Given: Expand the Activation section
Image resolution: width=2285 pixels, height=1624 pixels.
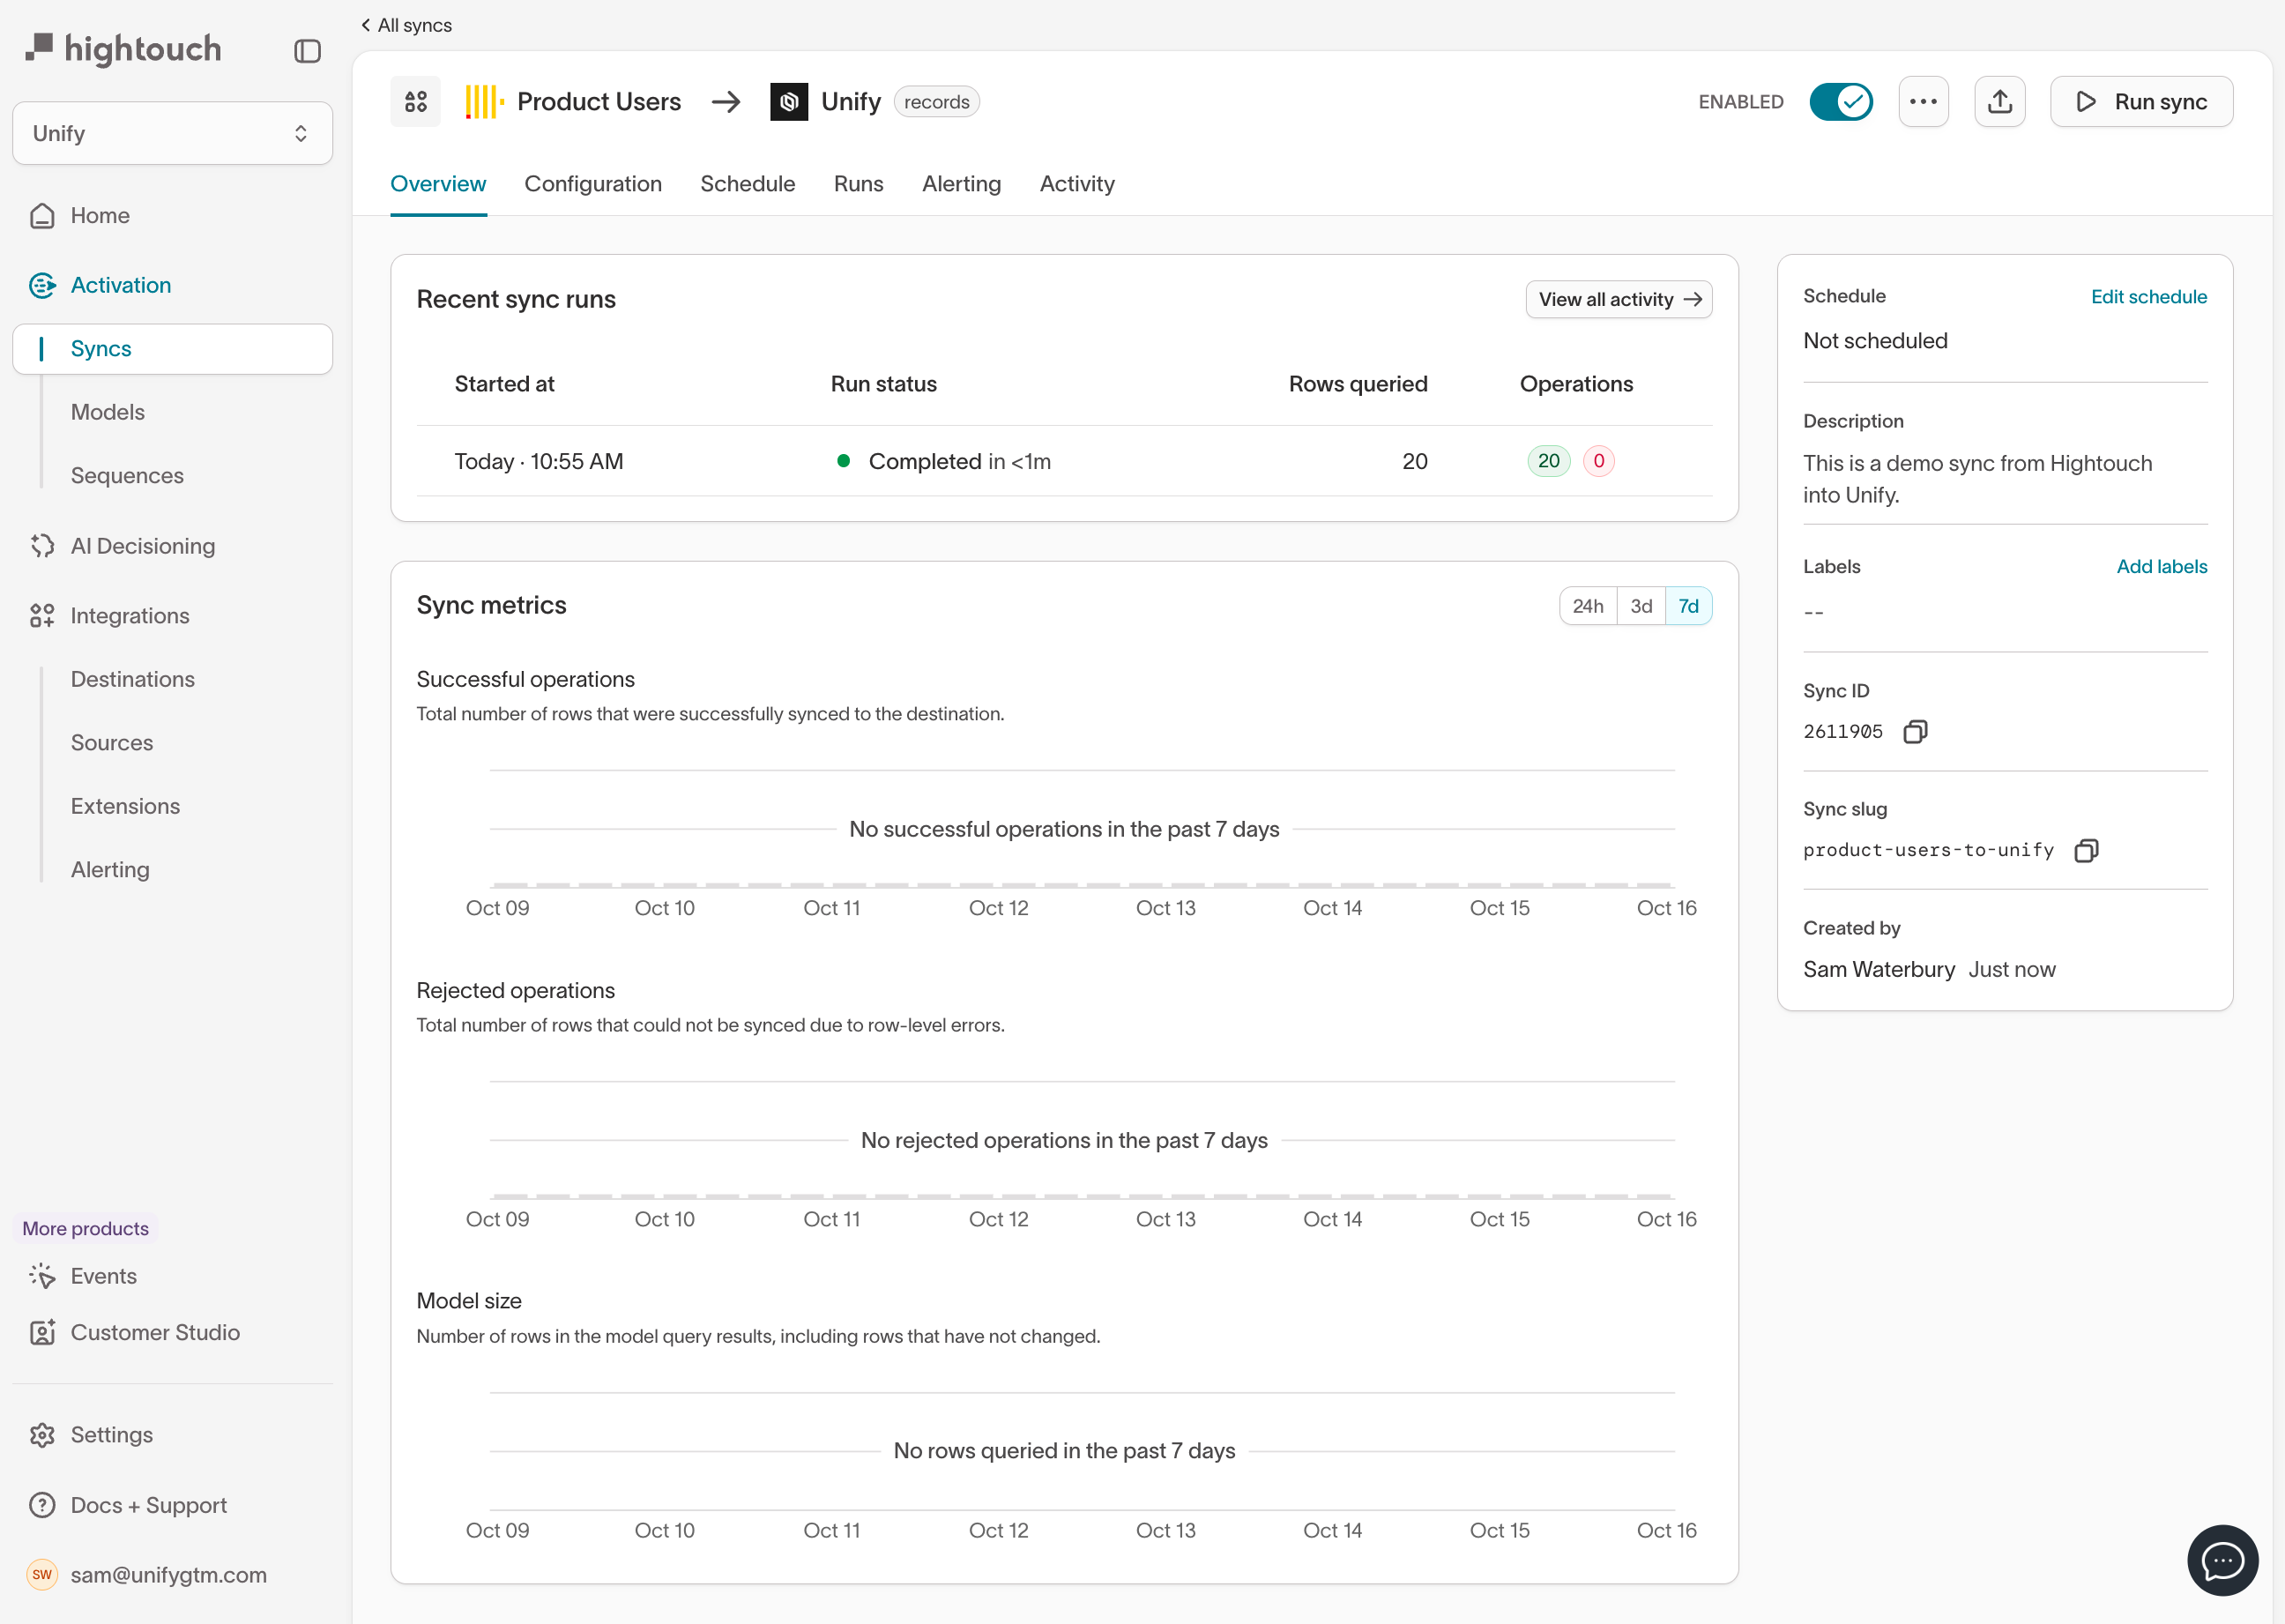Looking at the screenshot, I should coord(120,285).
